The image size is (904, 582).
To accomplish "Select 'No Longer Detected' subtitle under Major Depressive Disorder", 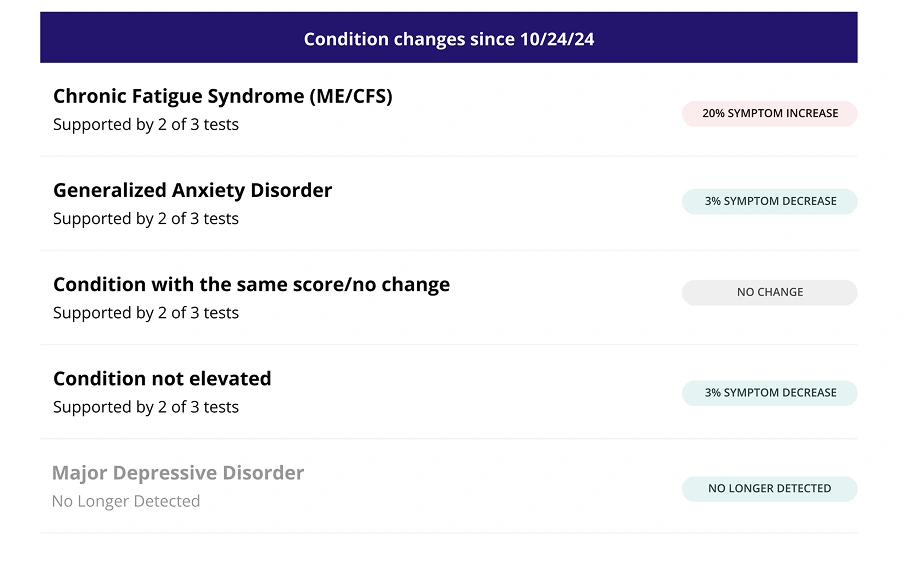I will click(126, 501).
